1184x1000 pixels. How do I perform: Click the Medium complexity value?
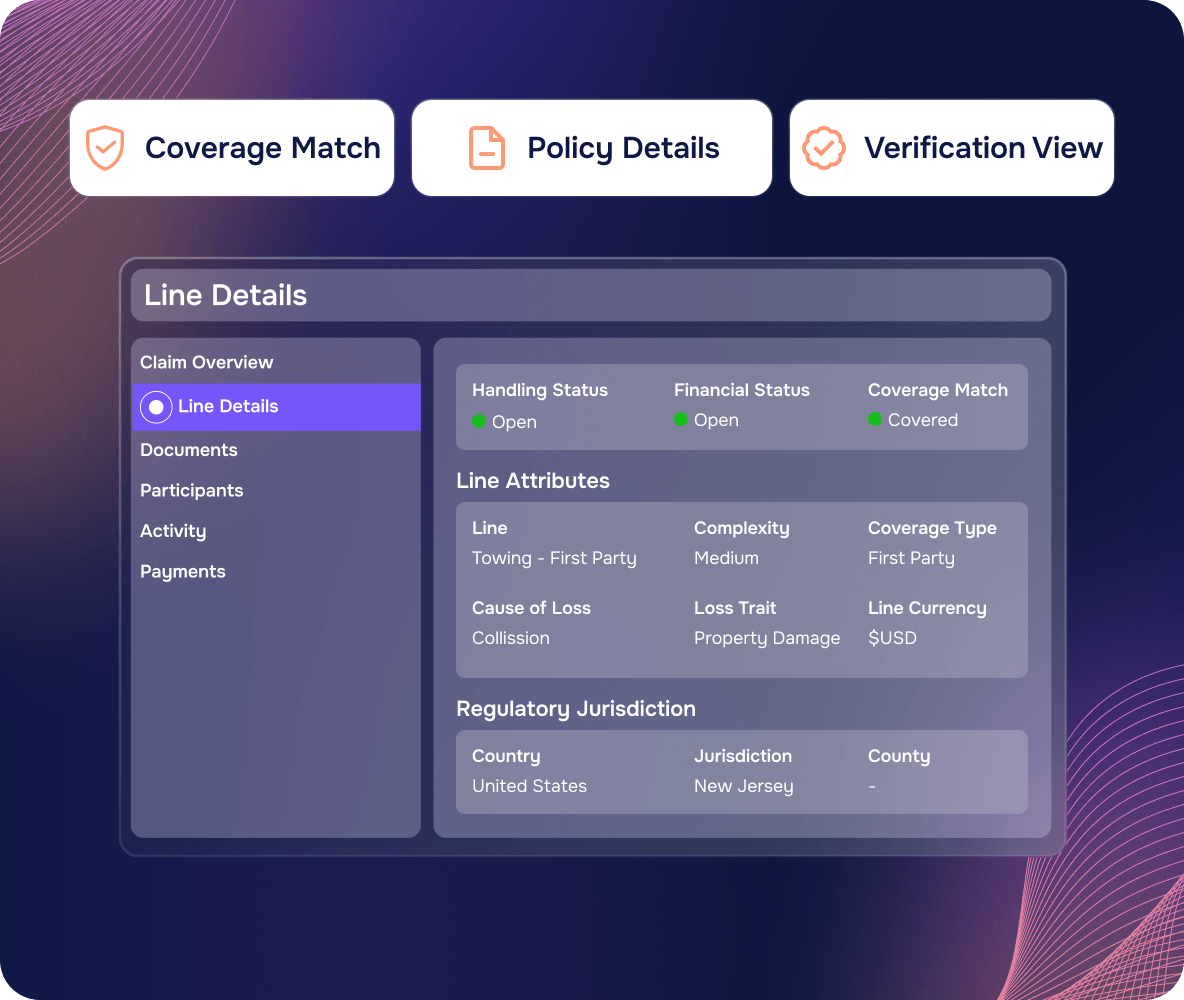click(x=726, y=558)
